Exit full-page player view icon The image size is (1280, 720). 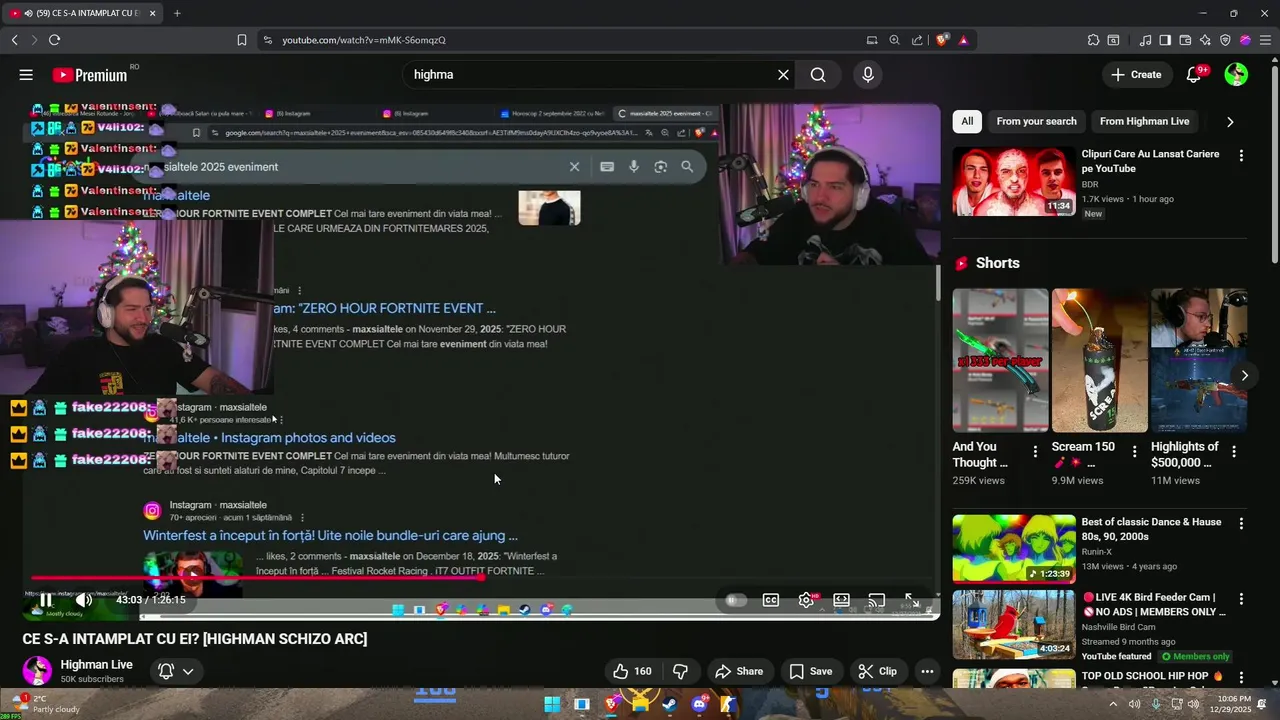coord(912,600)
